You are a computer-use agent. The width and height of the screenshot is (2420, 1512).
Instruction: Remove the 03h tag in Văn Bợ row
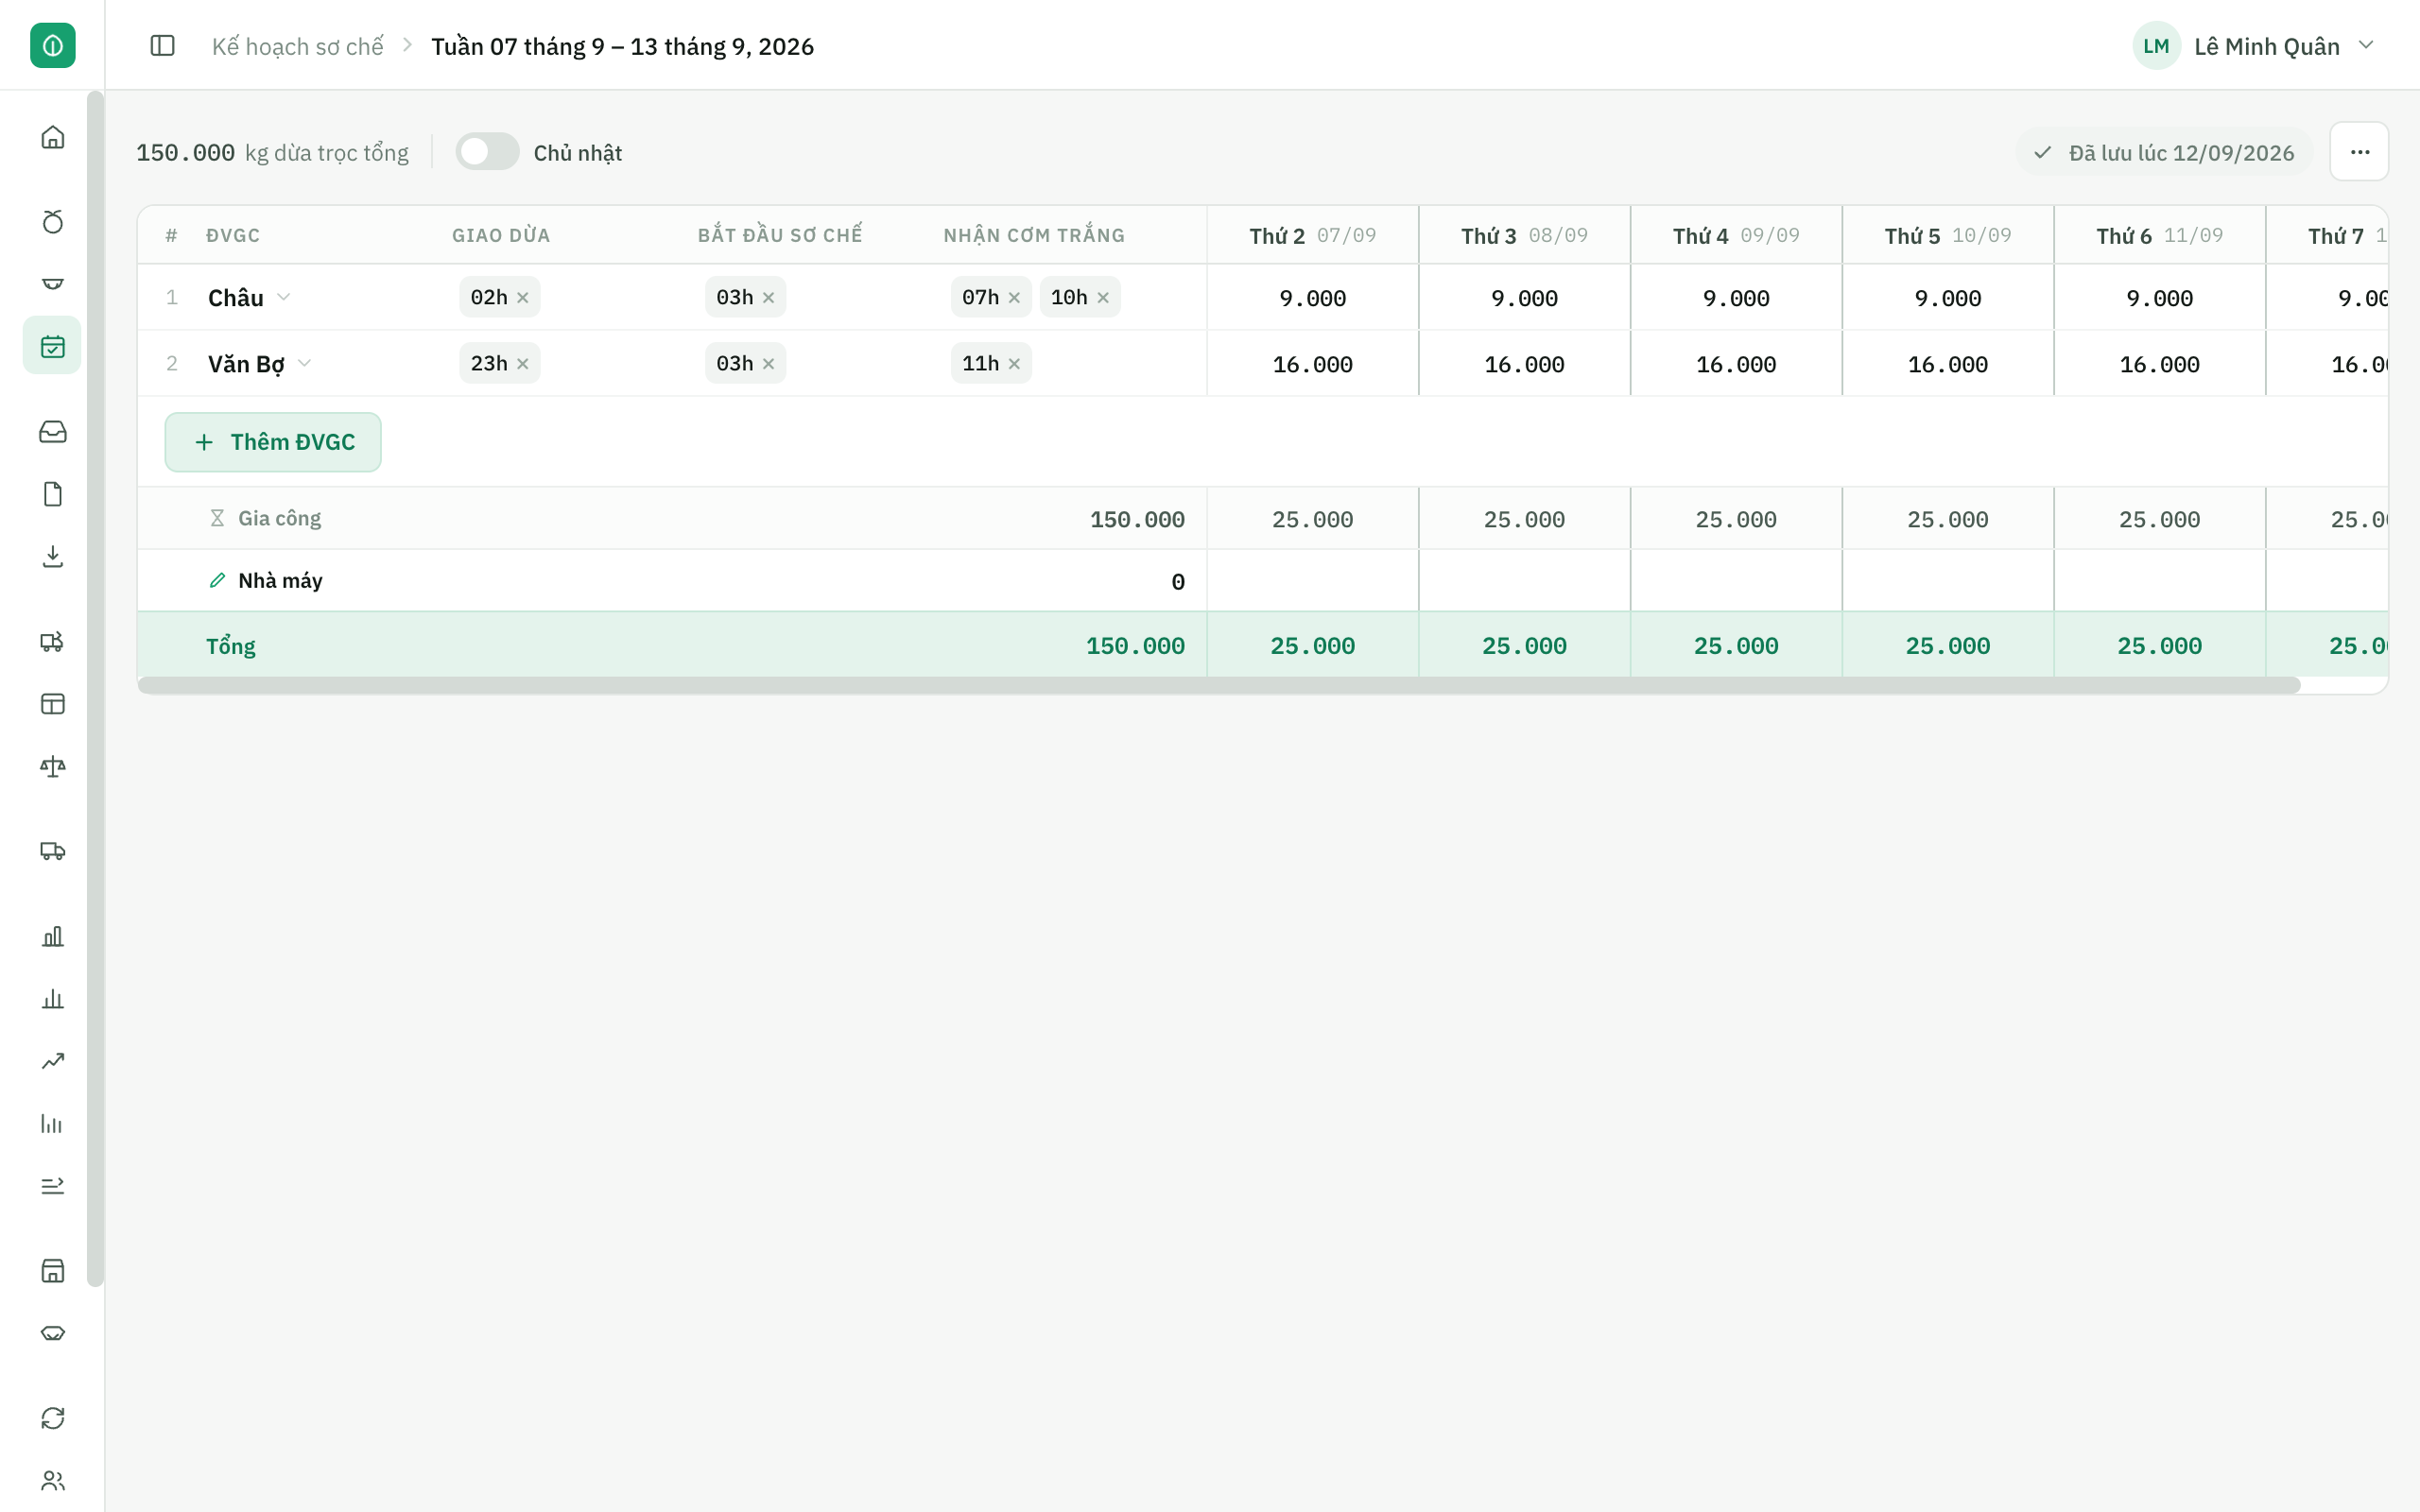769,364
